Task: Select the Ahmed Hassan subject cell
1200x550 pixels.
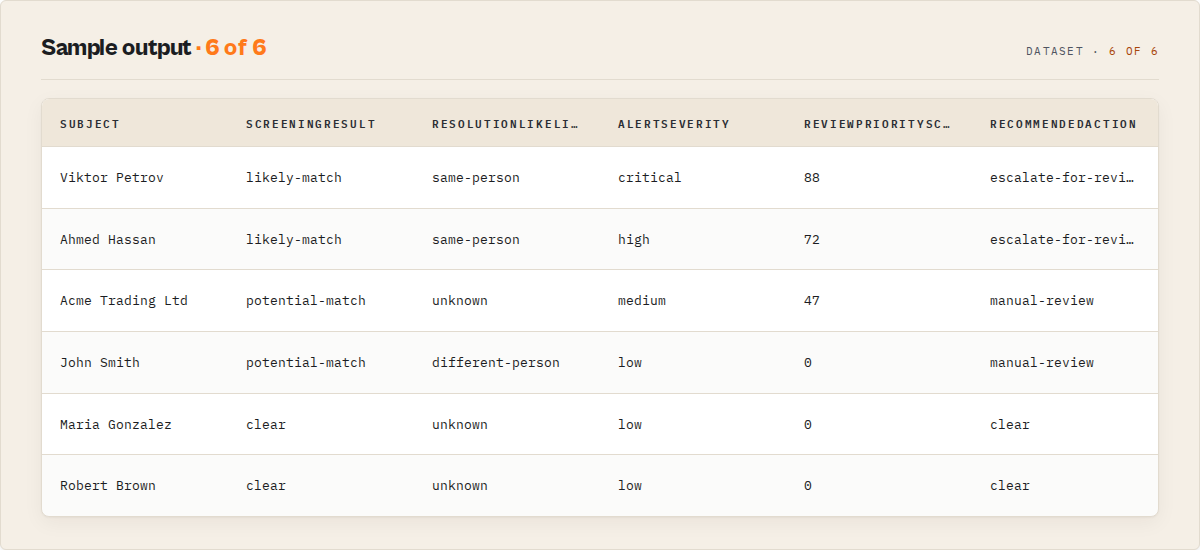Action: [108, 240]
